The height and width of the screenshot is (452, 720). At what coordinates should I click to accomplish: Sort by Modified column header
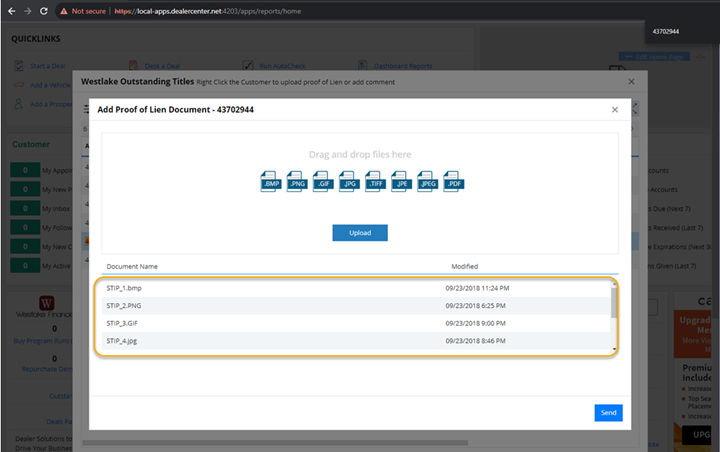pyautogui.click(x=465, y=266)
